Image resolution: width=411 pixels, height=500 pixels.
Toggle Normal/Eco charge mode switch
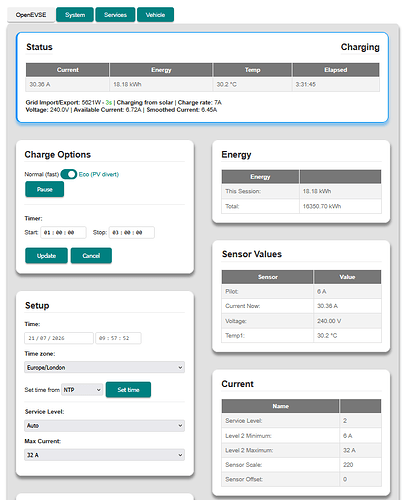point(69,174)
